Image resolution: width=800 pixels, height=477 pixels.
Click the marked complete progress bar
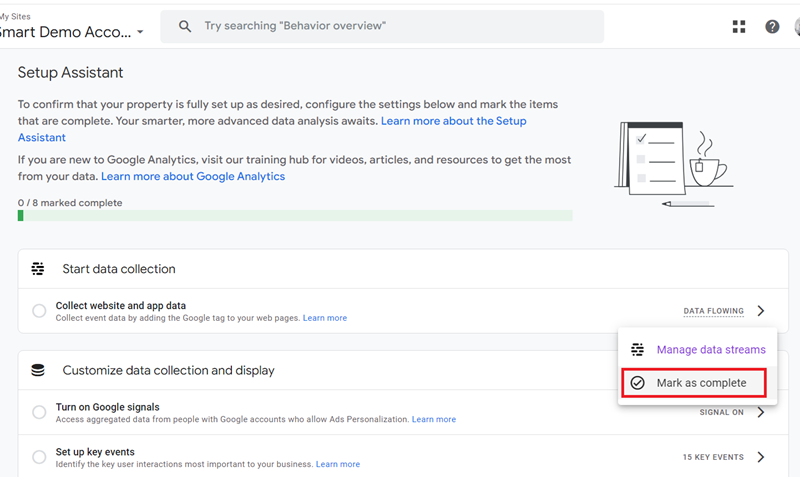[295, 216]
